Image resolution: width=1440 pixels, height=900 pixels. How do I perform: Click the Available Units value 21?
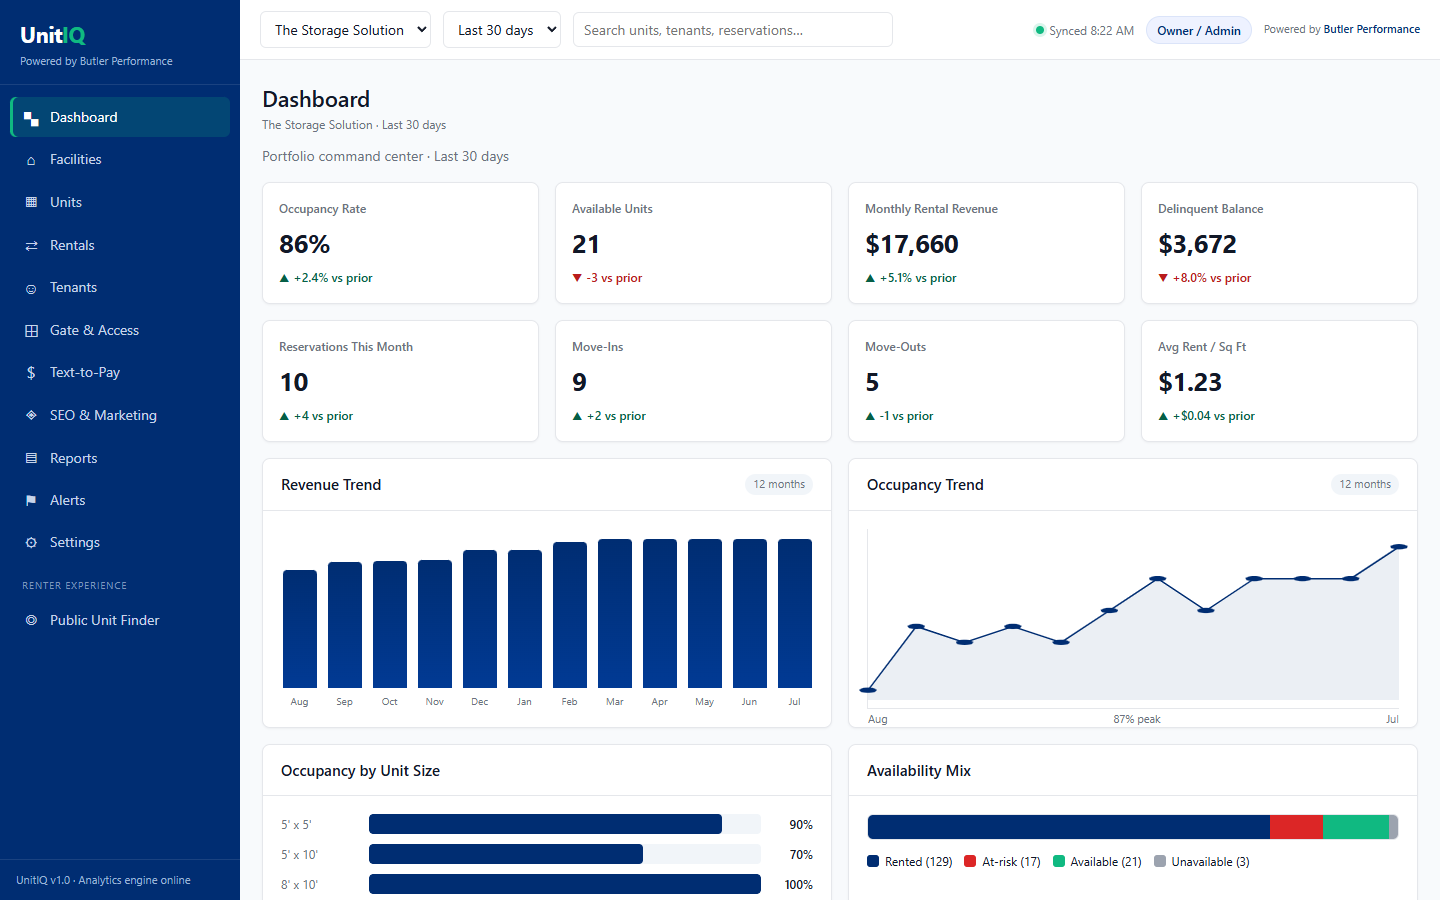(x=586, y=244)
